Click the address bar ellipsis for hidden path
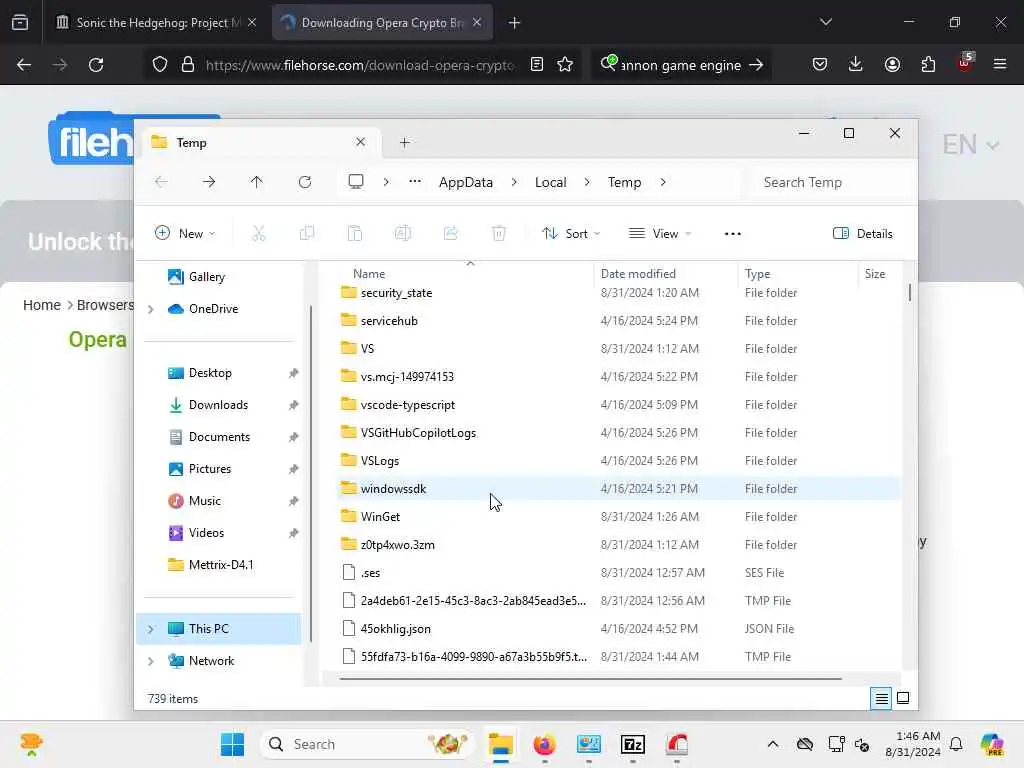The width and height of the screenshot is (1024, 768). pyautogui.click(x=415, y=182)
